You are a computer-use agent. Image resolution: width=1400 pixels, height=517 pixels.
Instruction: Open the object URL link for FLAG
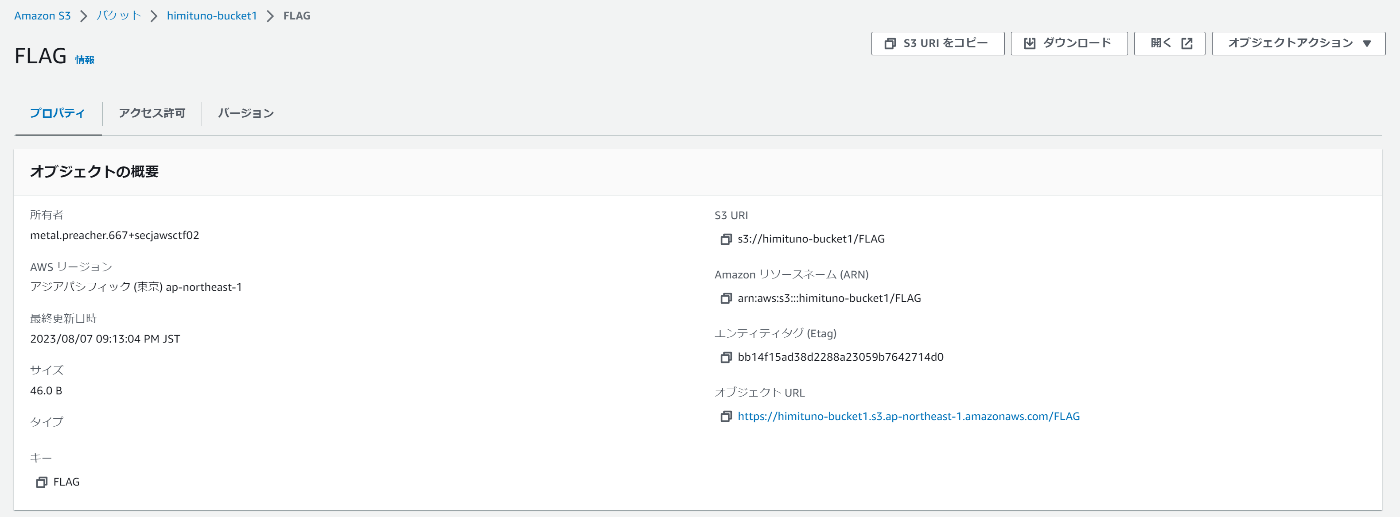909,416
